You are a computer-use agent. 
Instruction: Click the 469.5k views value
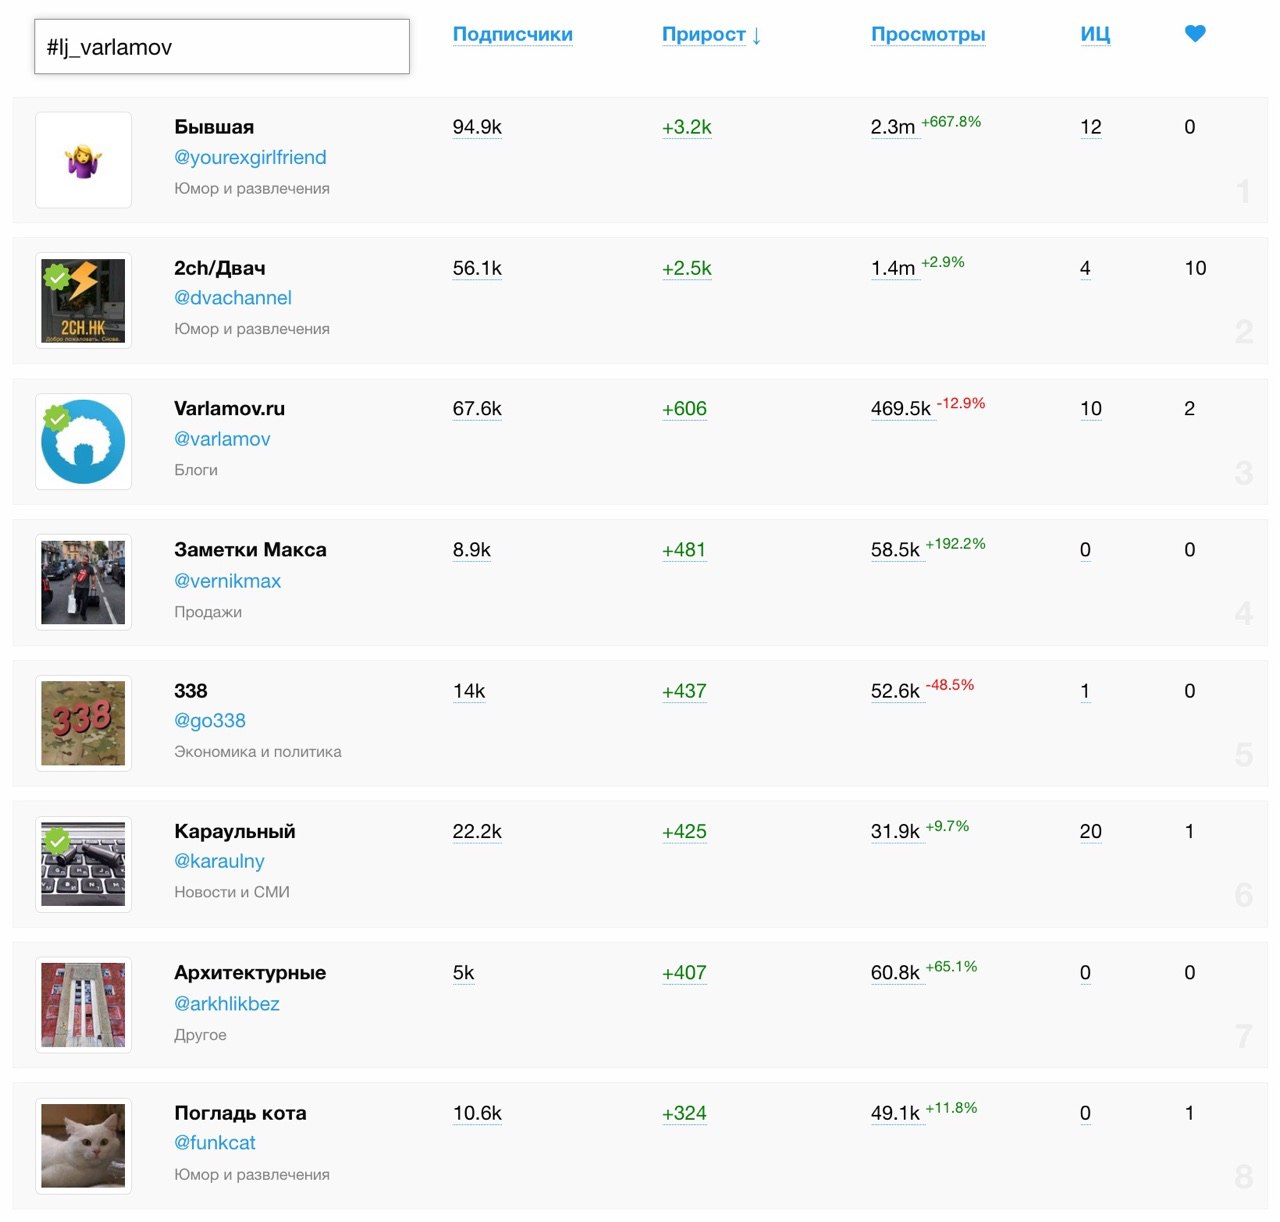(x=901, y=408)
